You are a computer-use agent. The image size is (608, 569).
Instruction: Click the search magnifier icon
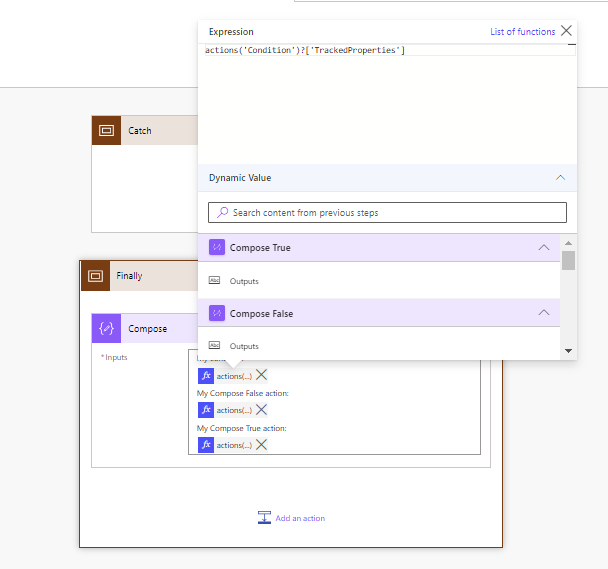pyautogui.click(x=222, y=213)
